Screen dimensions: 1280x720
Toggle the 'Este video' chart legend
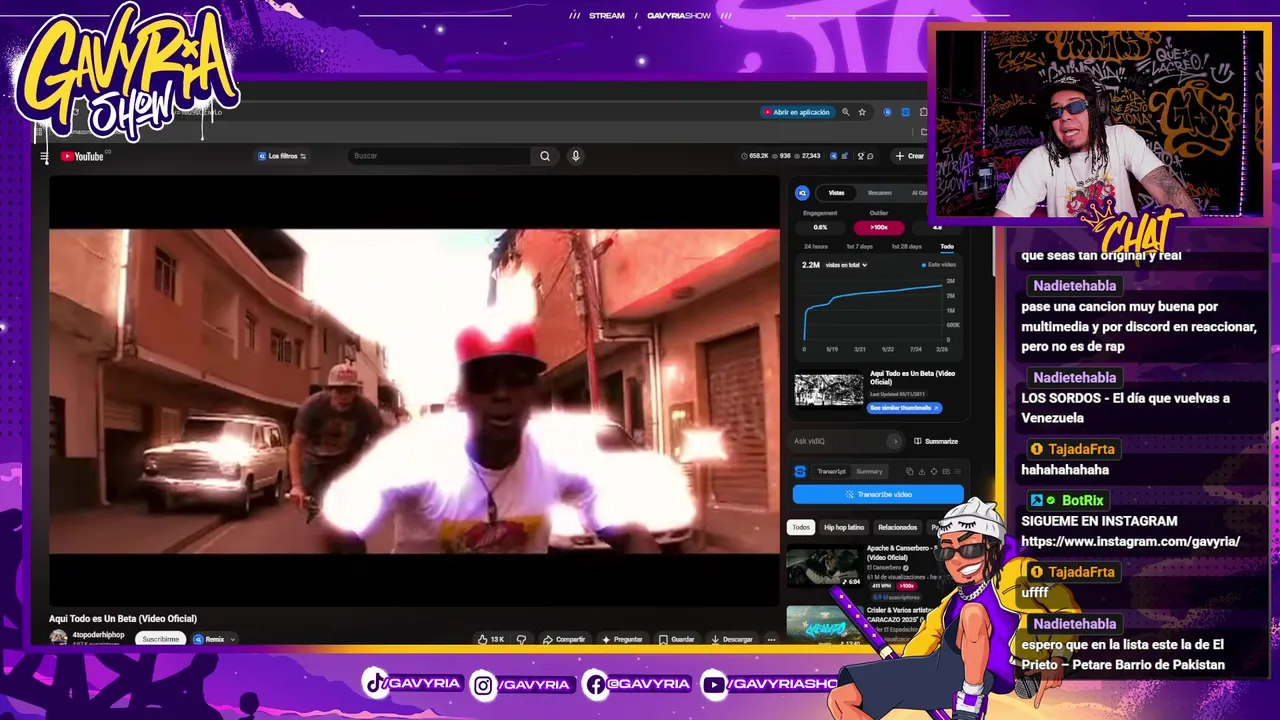click(x=938, y=265)
